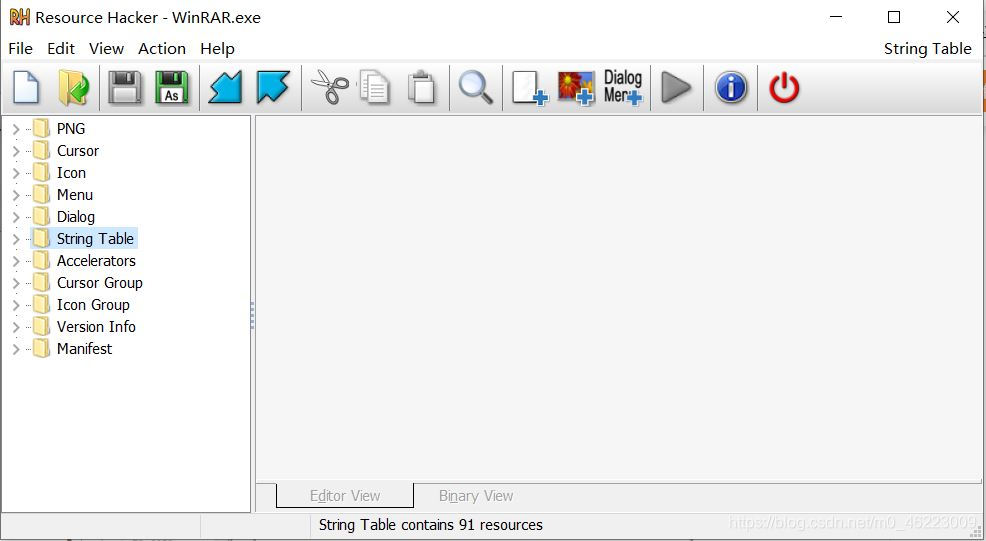The image size is (986, 541).
Task: Open info via blue i icon
Action: [731, 87]
